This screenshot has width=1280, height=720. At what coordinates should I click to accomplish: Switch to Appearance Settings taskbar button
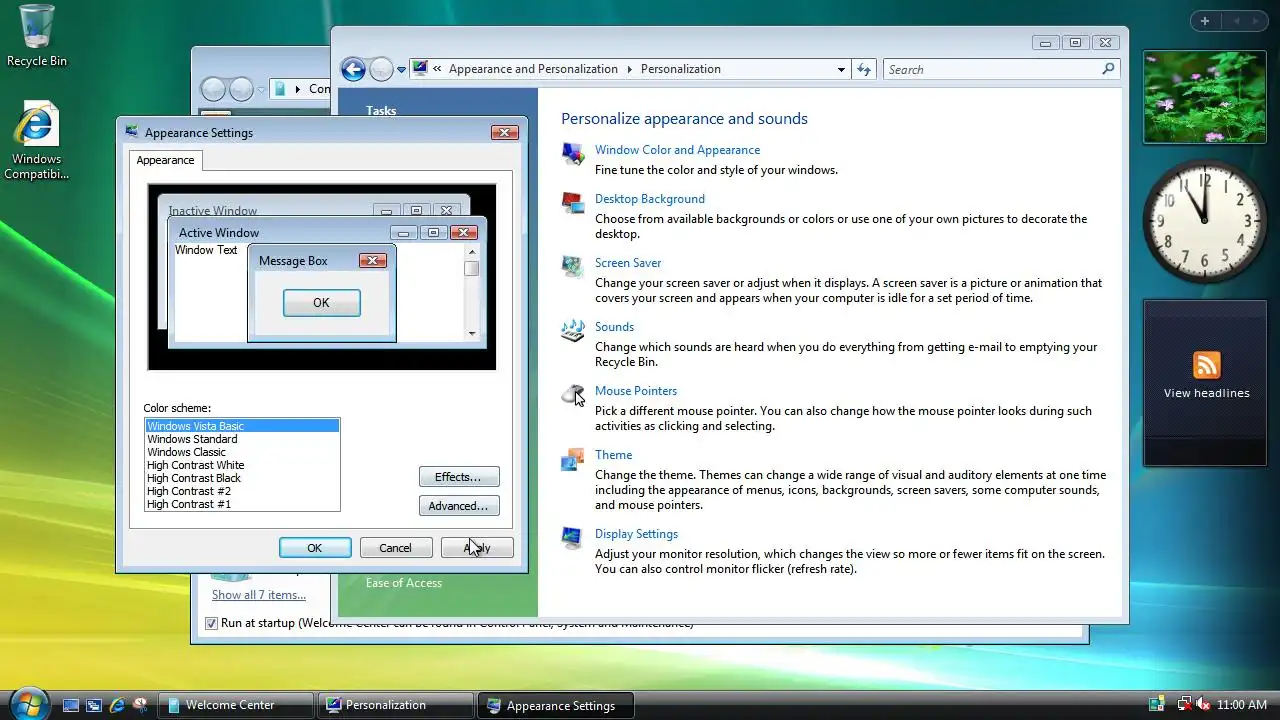pyautogui.click(x=555, y=705)
